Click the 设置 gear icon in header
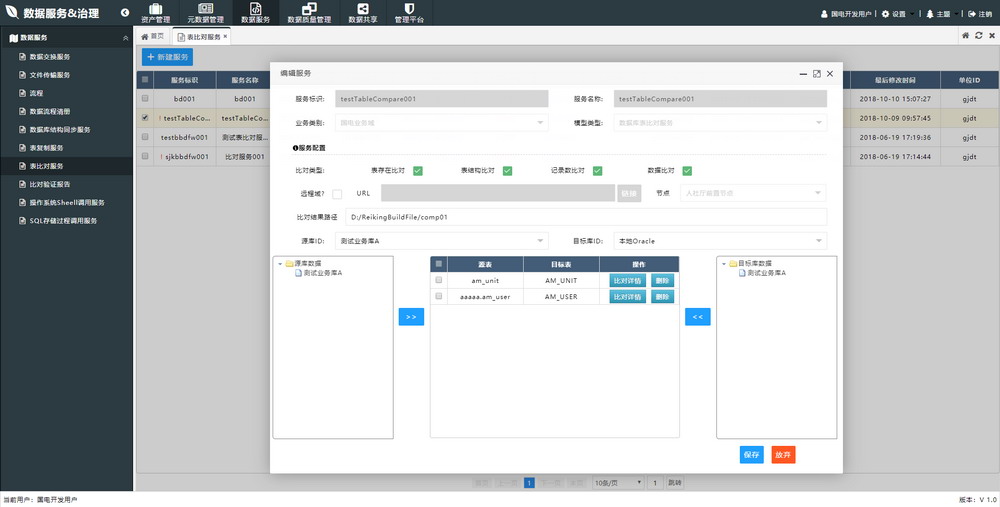1000x507 pixels. coord(886,14)
